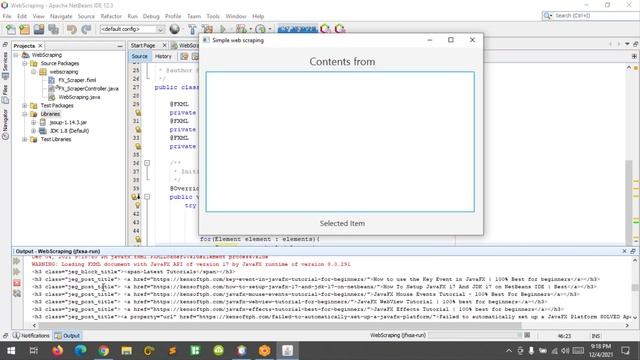The image size is (640, 360).
Task: Open the Services side tab
Action: coord(5,65)
